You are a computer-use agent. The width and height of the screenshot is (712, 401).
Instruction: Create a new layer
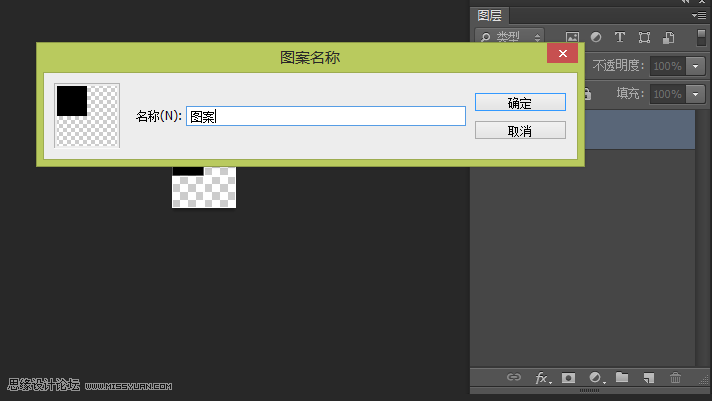pyautogui.click(x=649, y=378)
